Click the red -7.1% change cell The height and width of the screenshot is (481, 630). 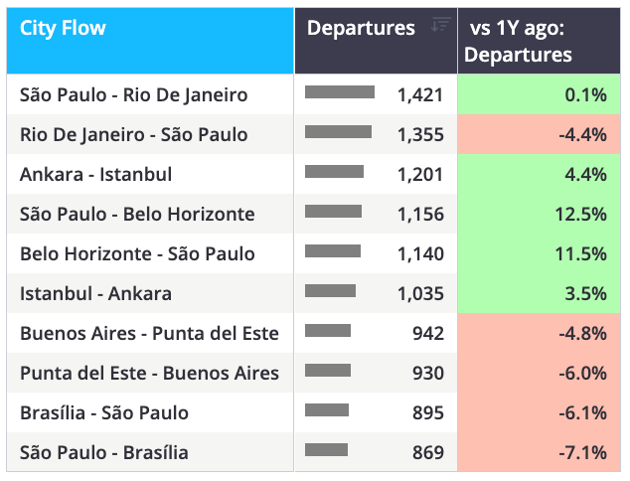click(x=539, y=452)
